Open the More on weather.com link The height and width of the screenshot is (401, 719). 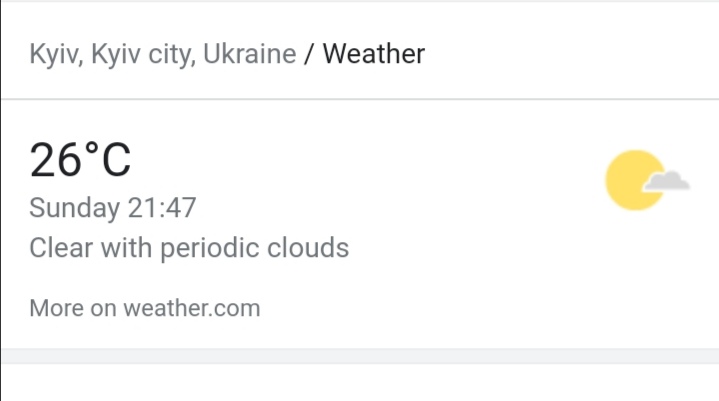145,308
